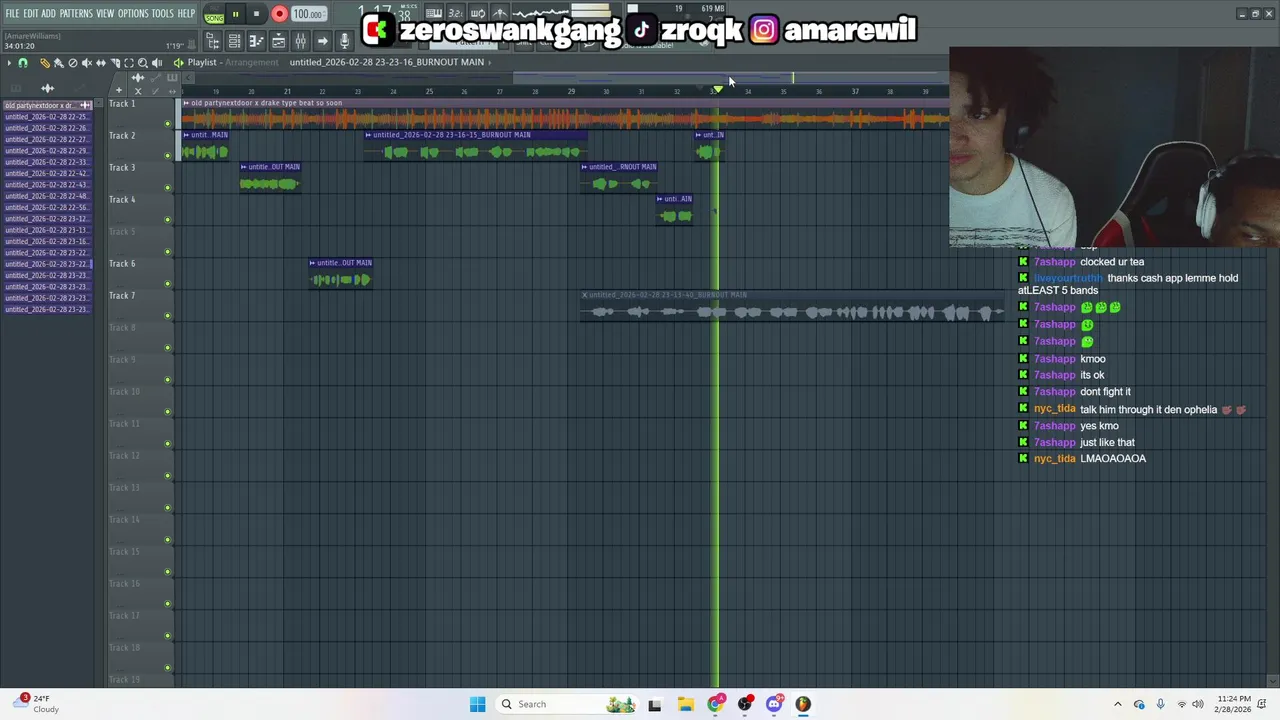The height and width of the screenshot is (720, 1280).
Task: Toggle the PAT/SONG mode switch
Action: 214,14
